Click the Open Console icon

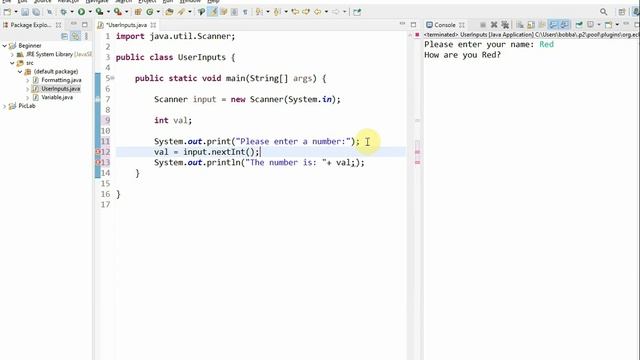click(608, 25)
